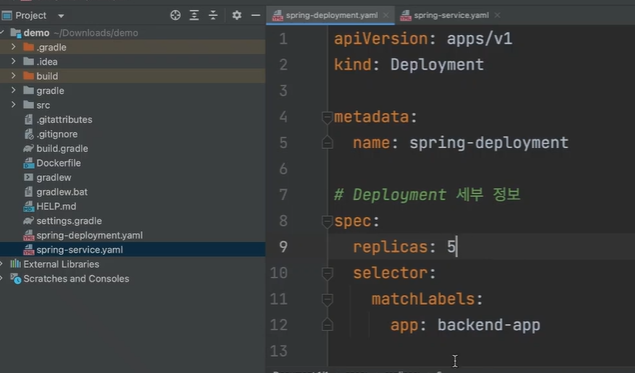This screenshot has height=373, width=635.
Task: Select gradlew.bat file
Action: (62, 192)
